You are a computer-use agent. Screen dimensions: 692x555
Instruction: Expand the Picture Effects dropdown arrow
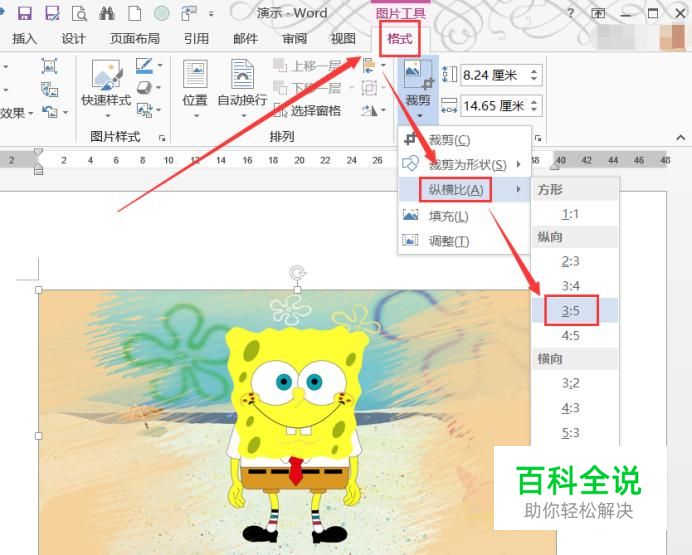(x=158, y=87)
